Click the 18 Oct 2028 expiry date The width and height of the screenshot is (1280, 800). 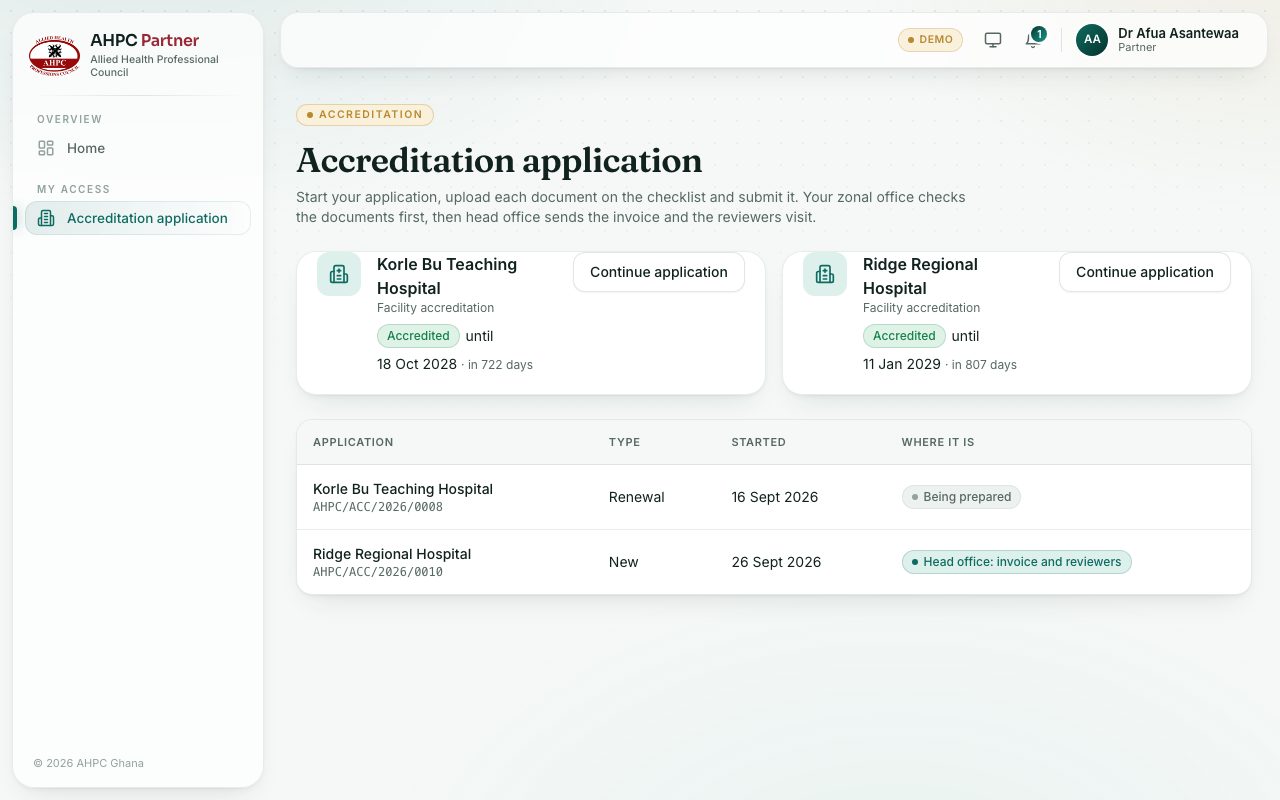[417, 364]
